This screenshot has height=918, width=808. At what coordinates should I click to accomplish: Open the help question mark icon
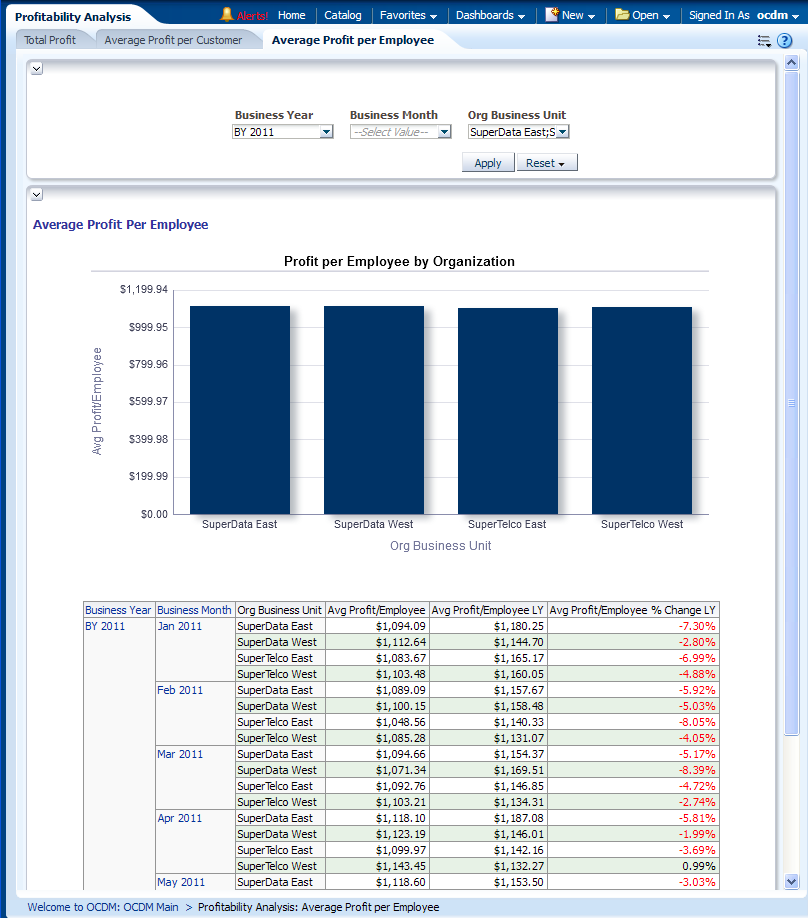(x=785, y=41)
